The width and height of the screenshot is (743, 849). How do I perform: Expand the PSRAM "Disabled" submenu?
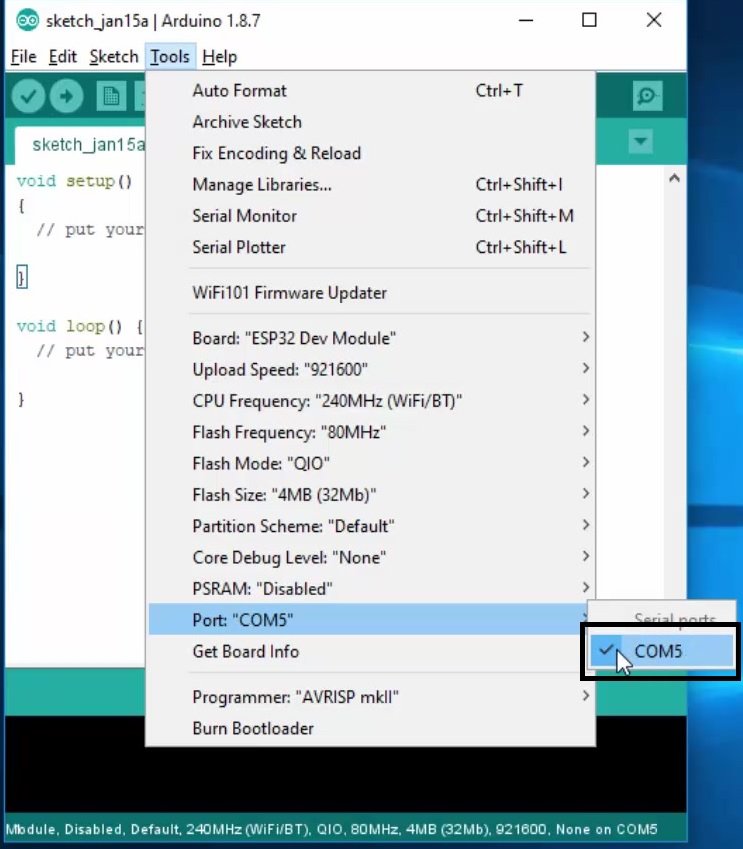(x=372, y=589)
